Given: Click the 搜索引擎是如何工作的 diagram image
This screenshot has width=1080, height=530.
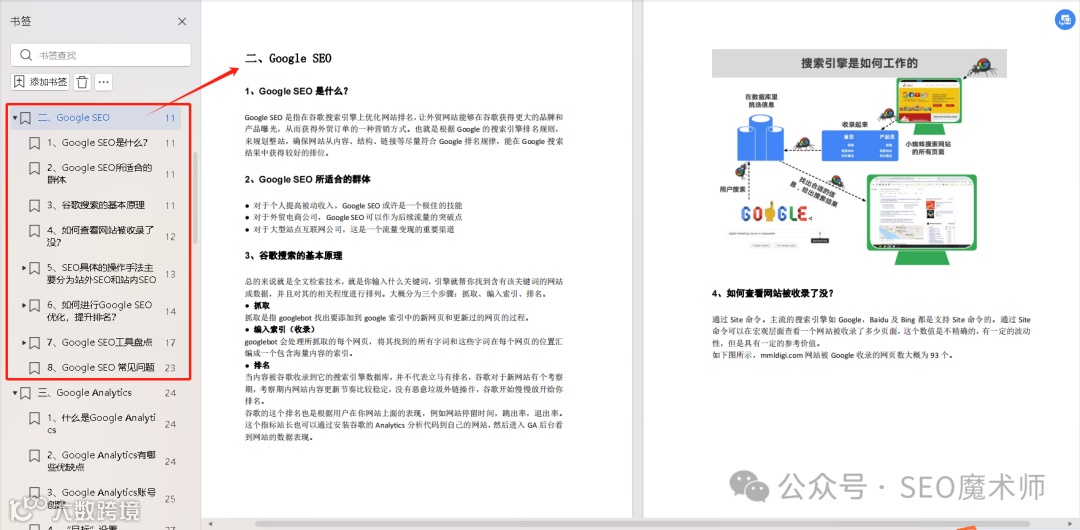Looking at the screenshot, I should pos(859,159).
